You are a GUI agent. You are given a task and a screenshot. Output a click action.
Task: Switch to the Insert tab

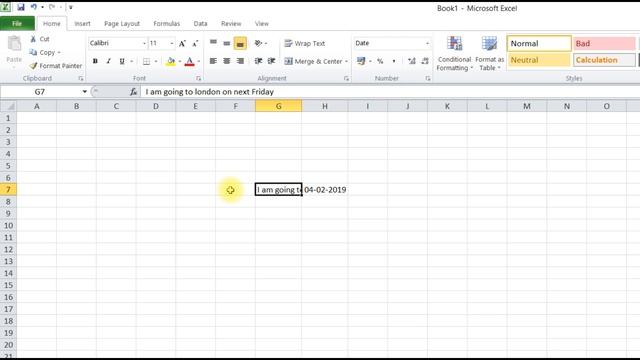82,24
